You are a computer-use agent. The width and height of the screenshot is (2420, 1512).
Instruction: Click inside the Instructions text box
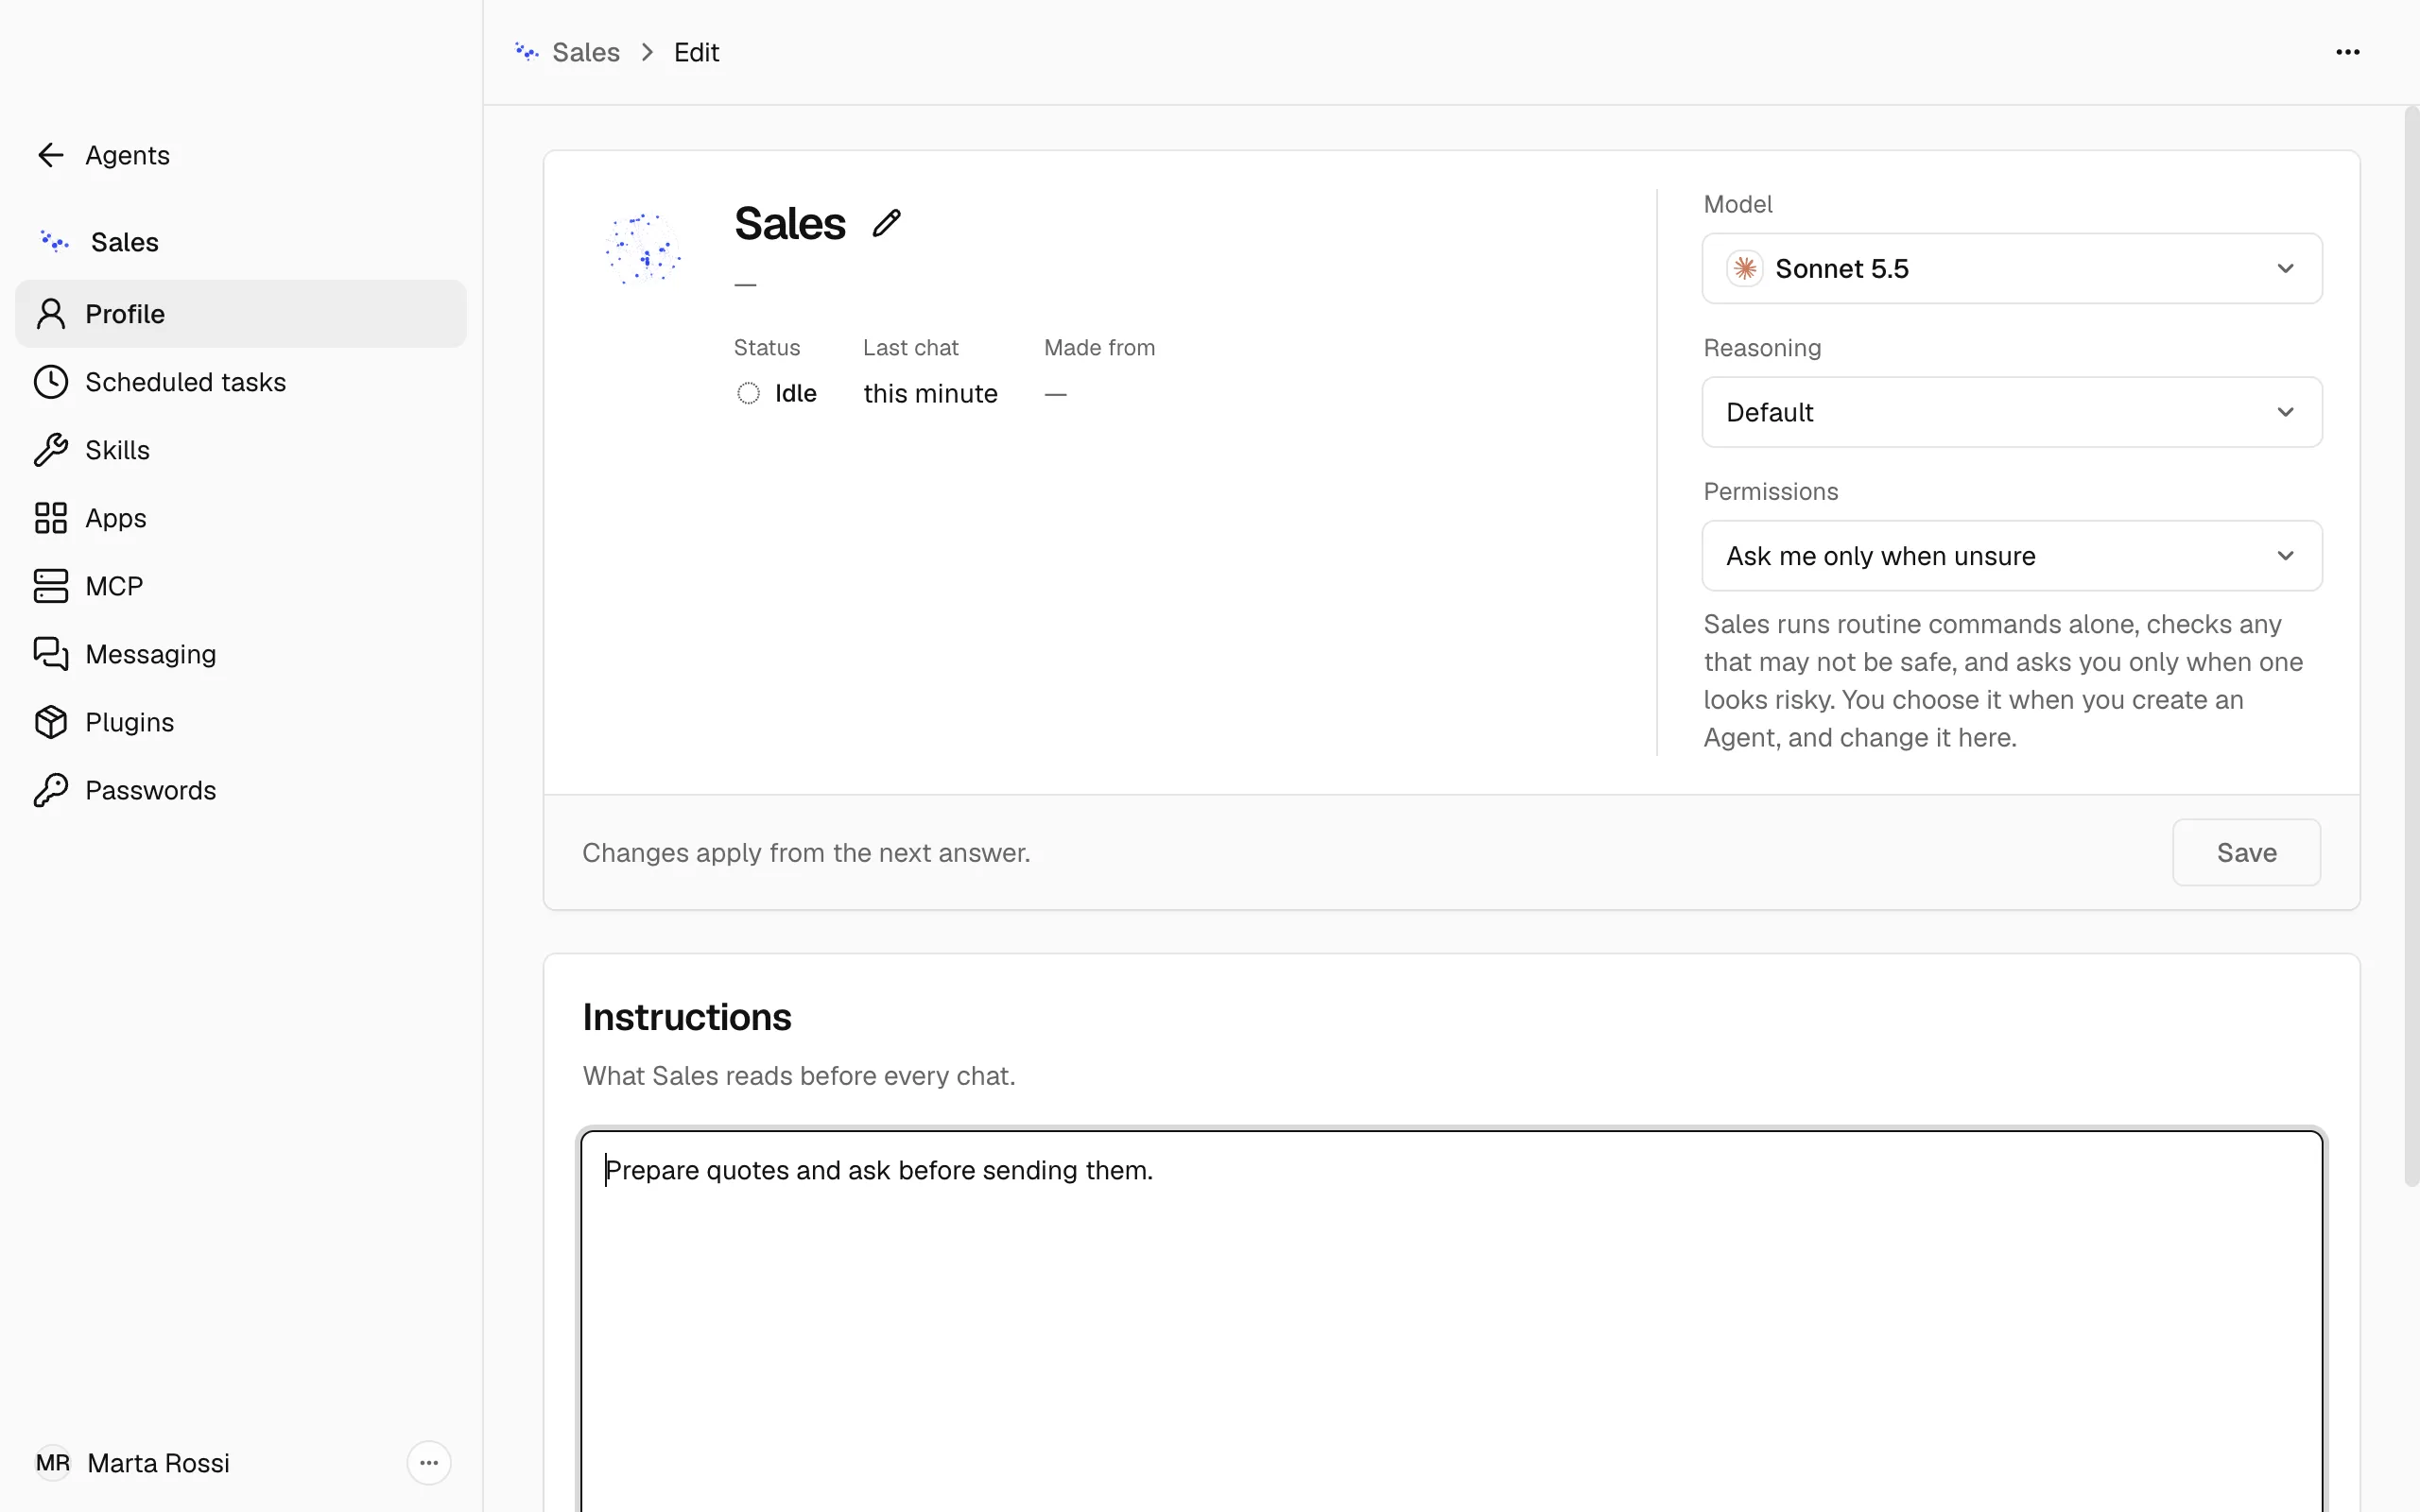(x=1452, y=1320)
